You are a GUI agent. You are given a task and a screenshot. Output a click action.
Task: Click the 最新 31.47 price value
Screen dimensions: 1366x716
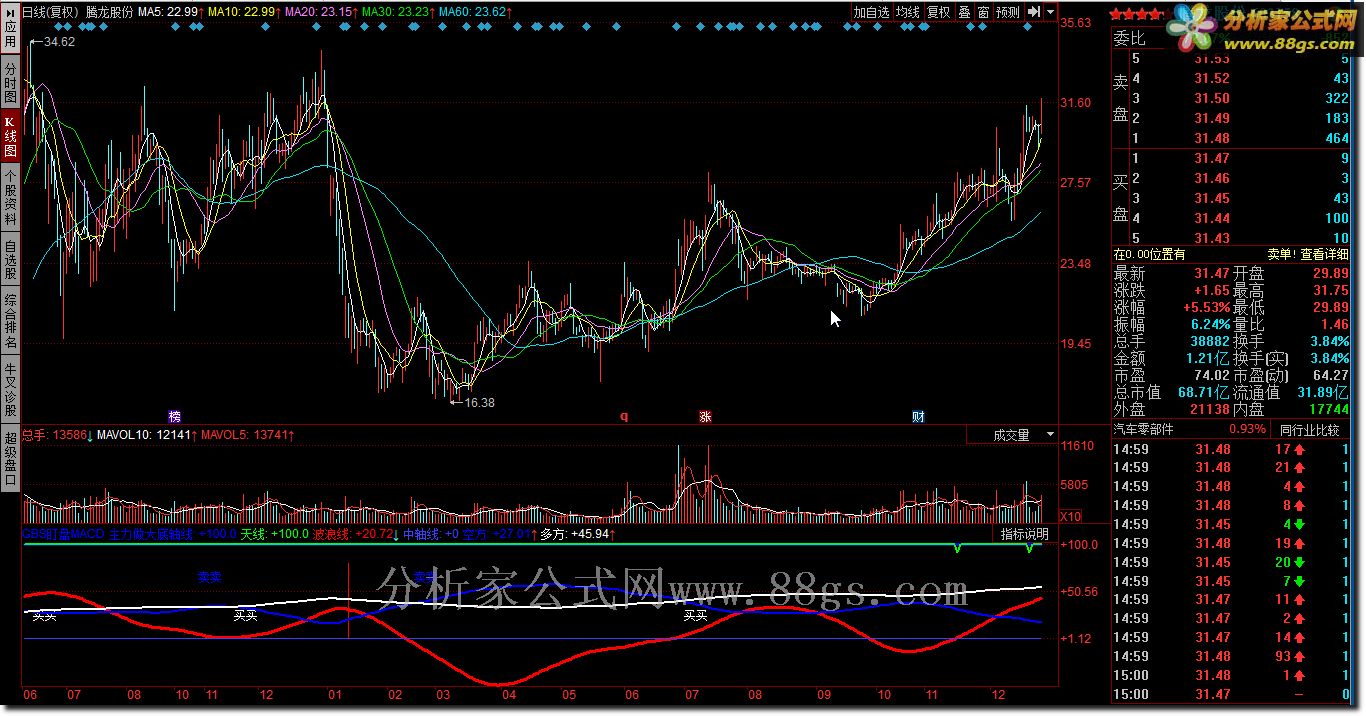[1211, 273]
